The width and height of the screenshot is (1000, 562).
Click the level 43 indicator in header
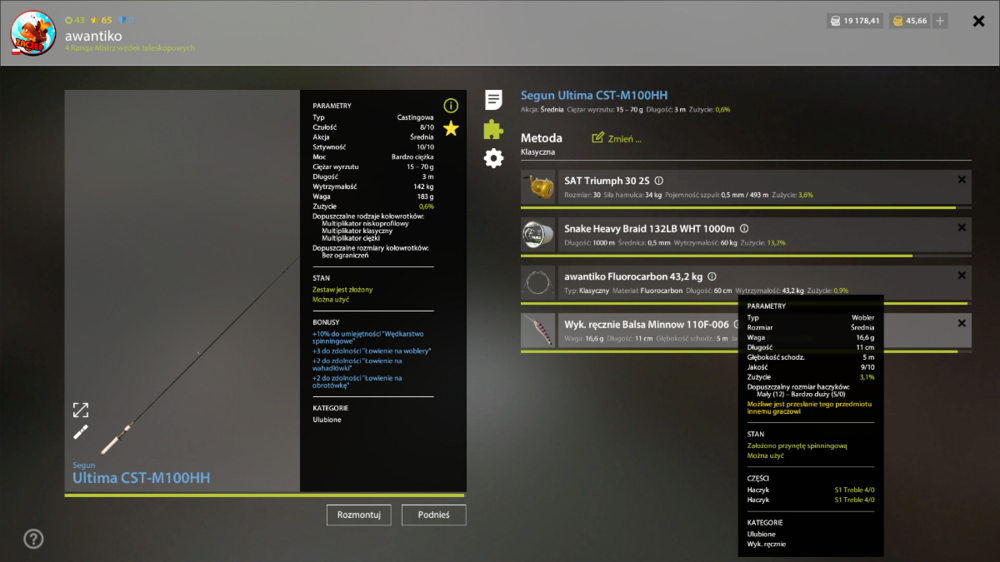pos(75,20)
